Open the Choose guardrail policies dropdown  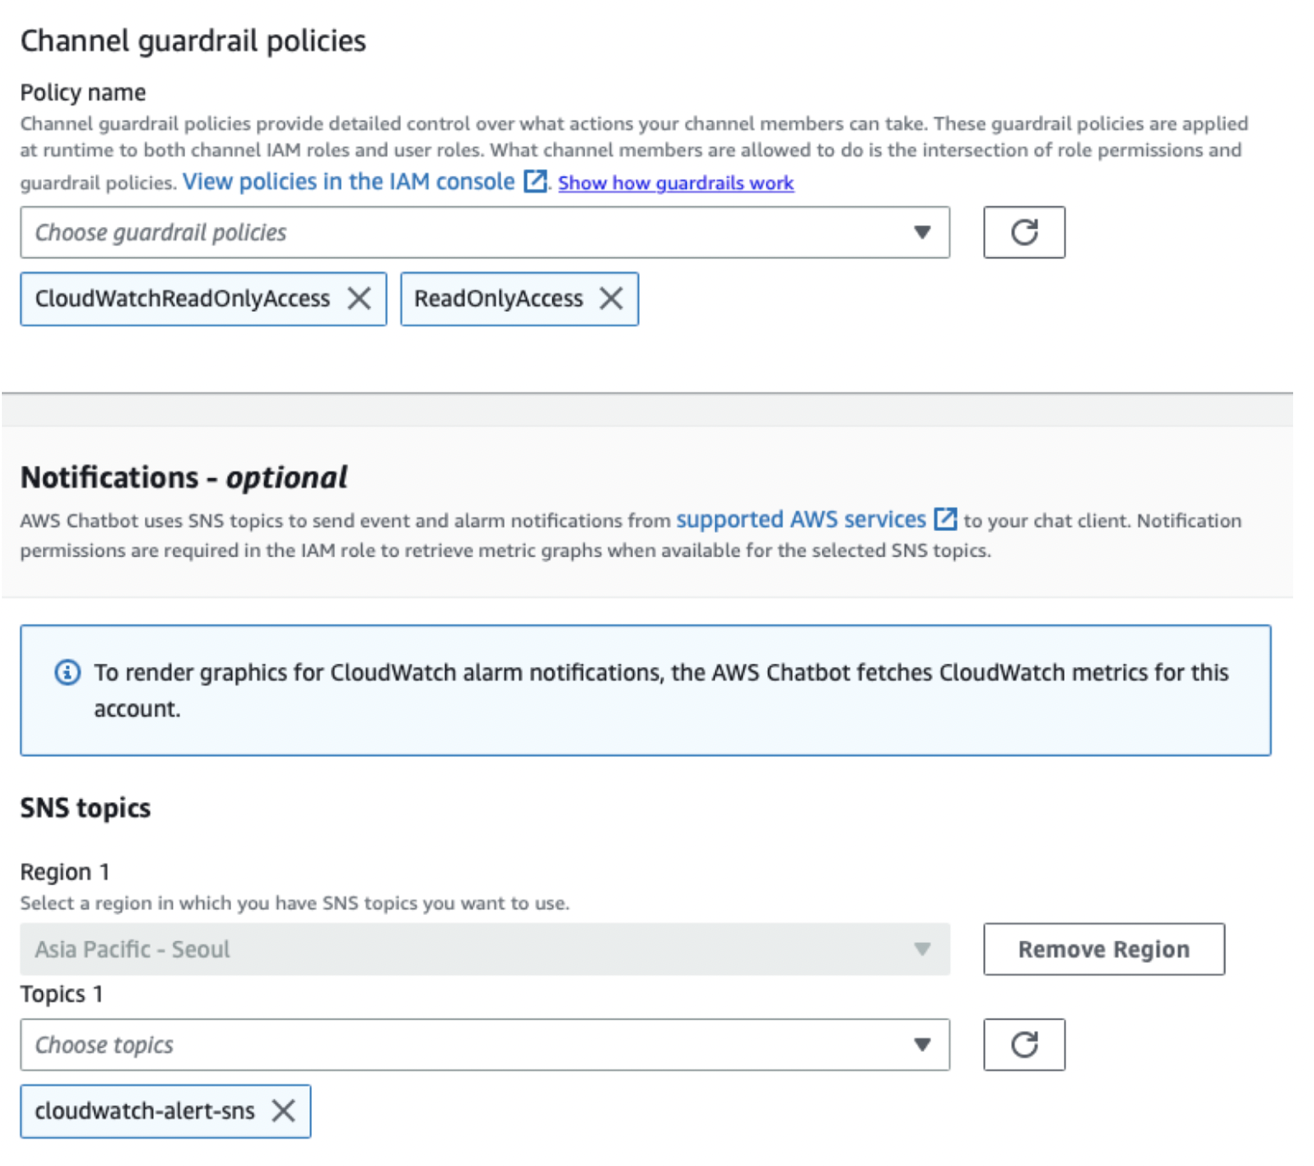pyautogui.click(x=485, y=232)
